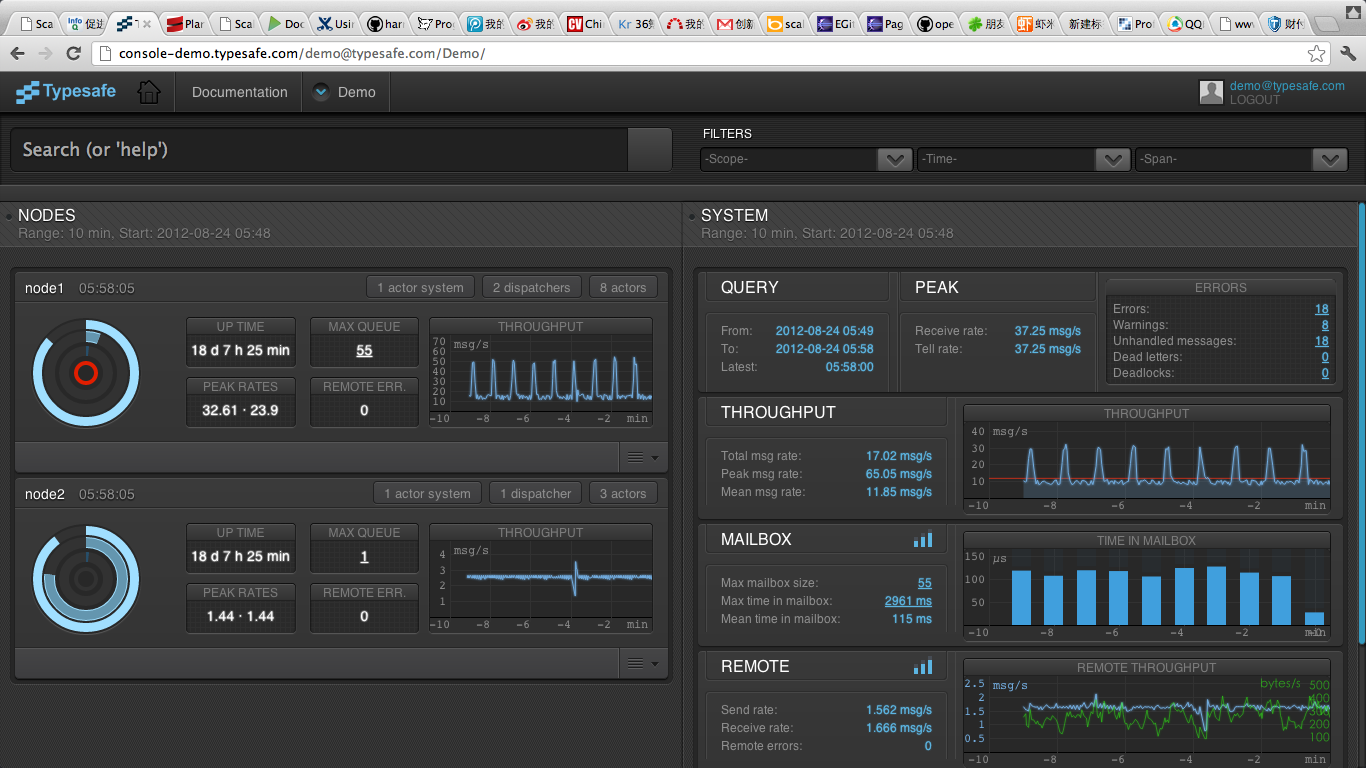The image size is (1366, 768).
Task: Open the Span filter dropdown
Action: pyautogui.click(x=1241, y=159)
